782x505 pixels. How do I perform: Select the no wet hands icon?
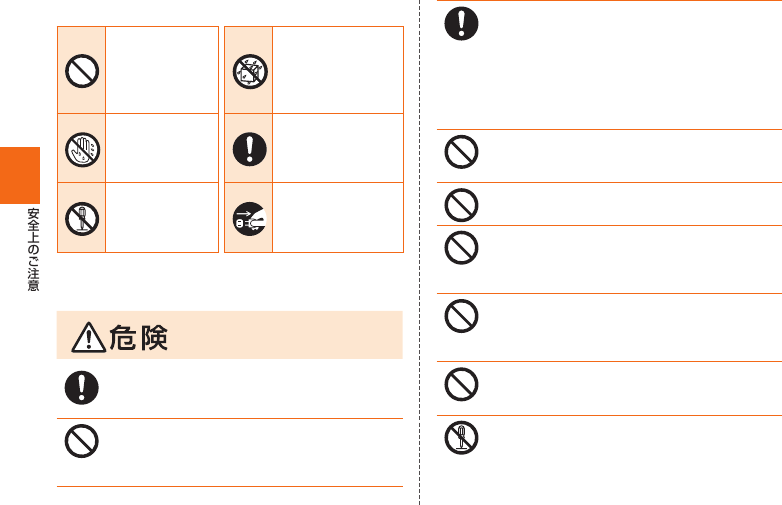(80, 149)
